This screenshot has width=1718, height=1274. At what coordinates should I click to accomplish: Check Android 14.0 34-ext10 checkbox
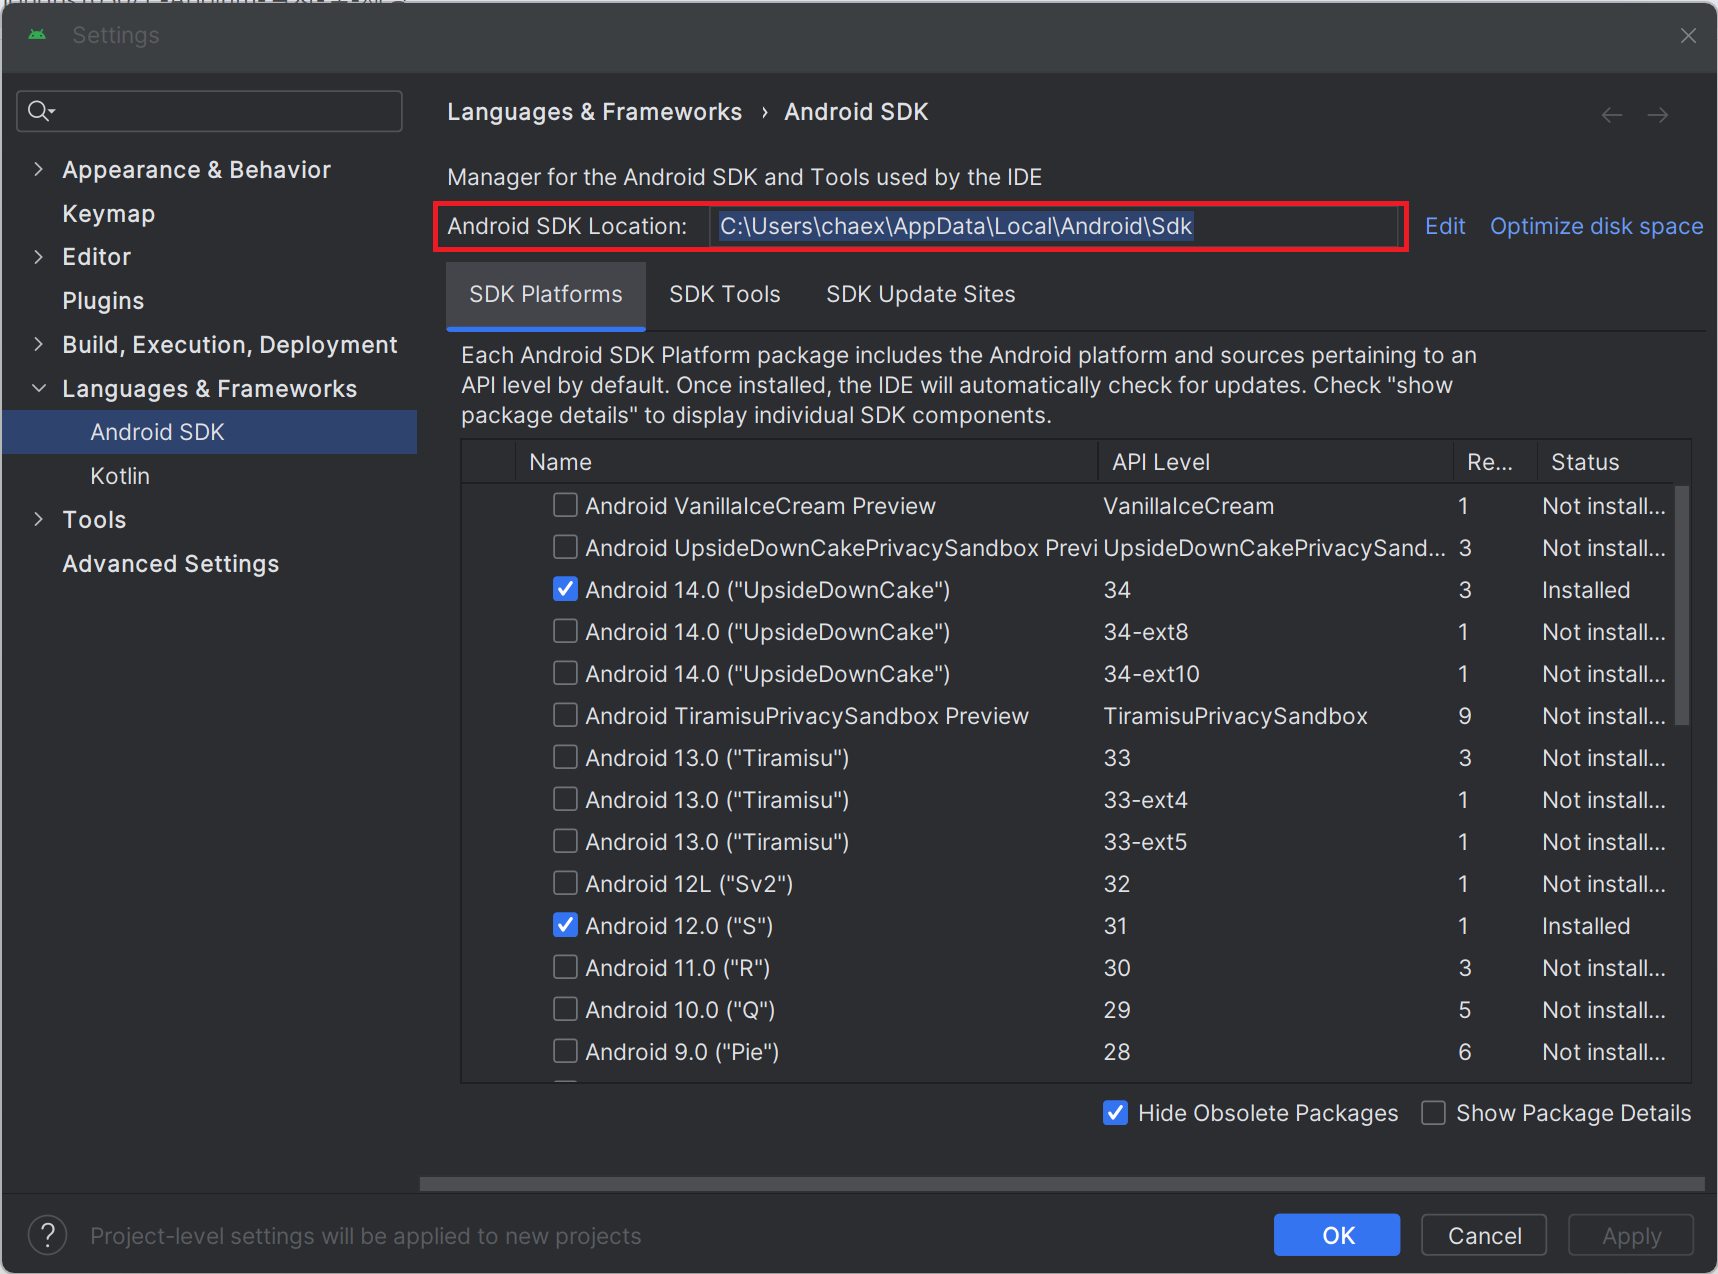tap(565, 673)
